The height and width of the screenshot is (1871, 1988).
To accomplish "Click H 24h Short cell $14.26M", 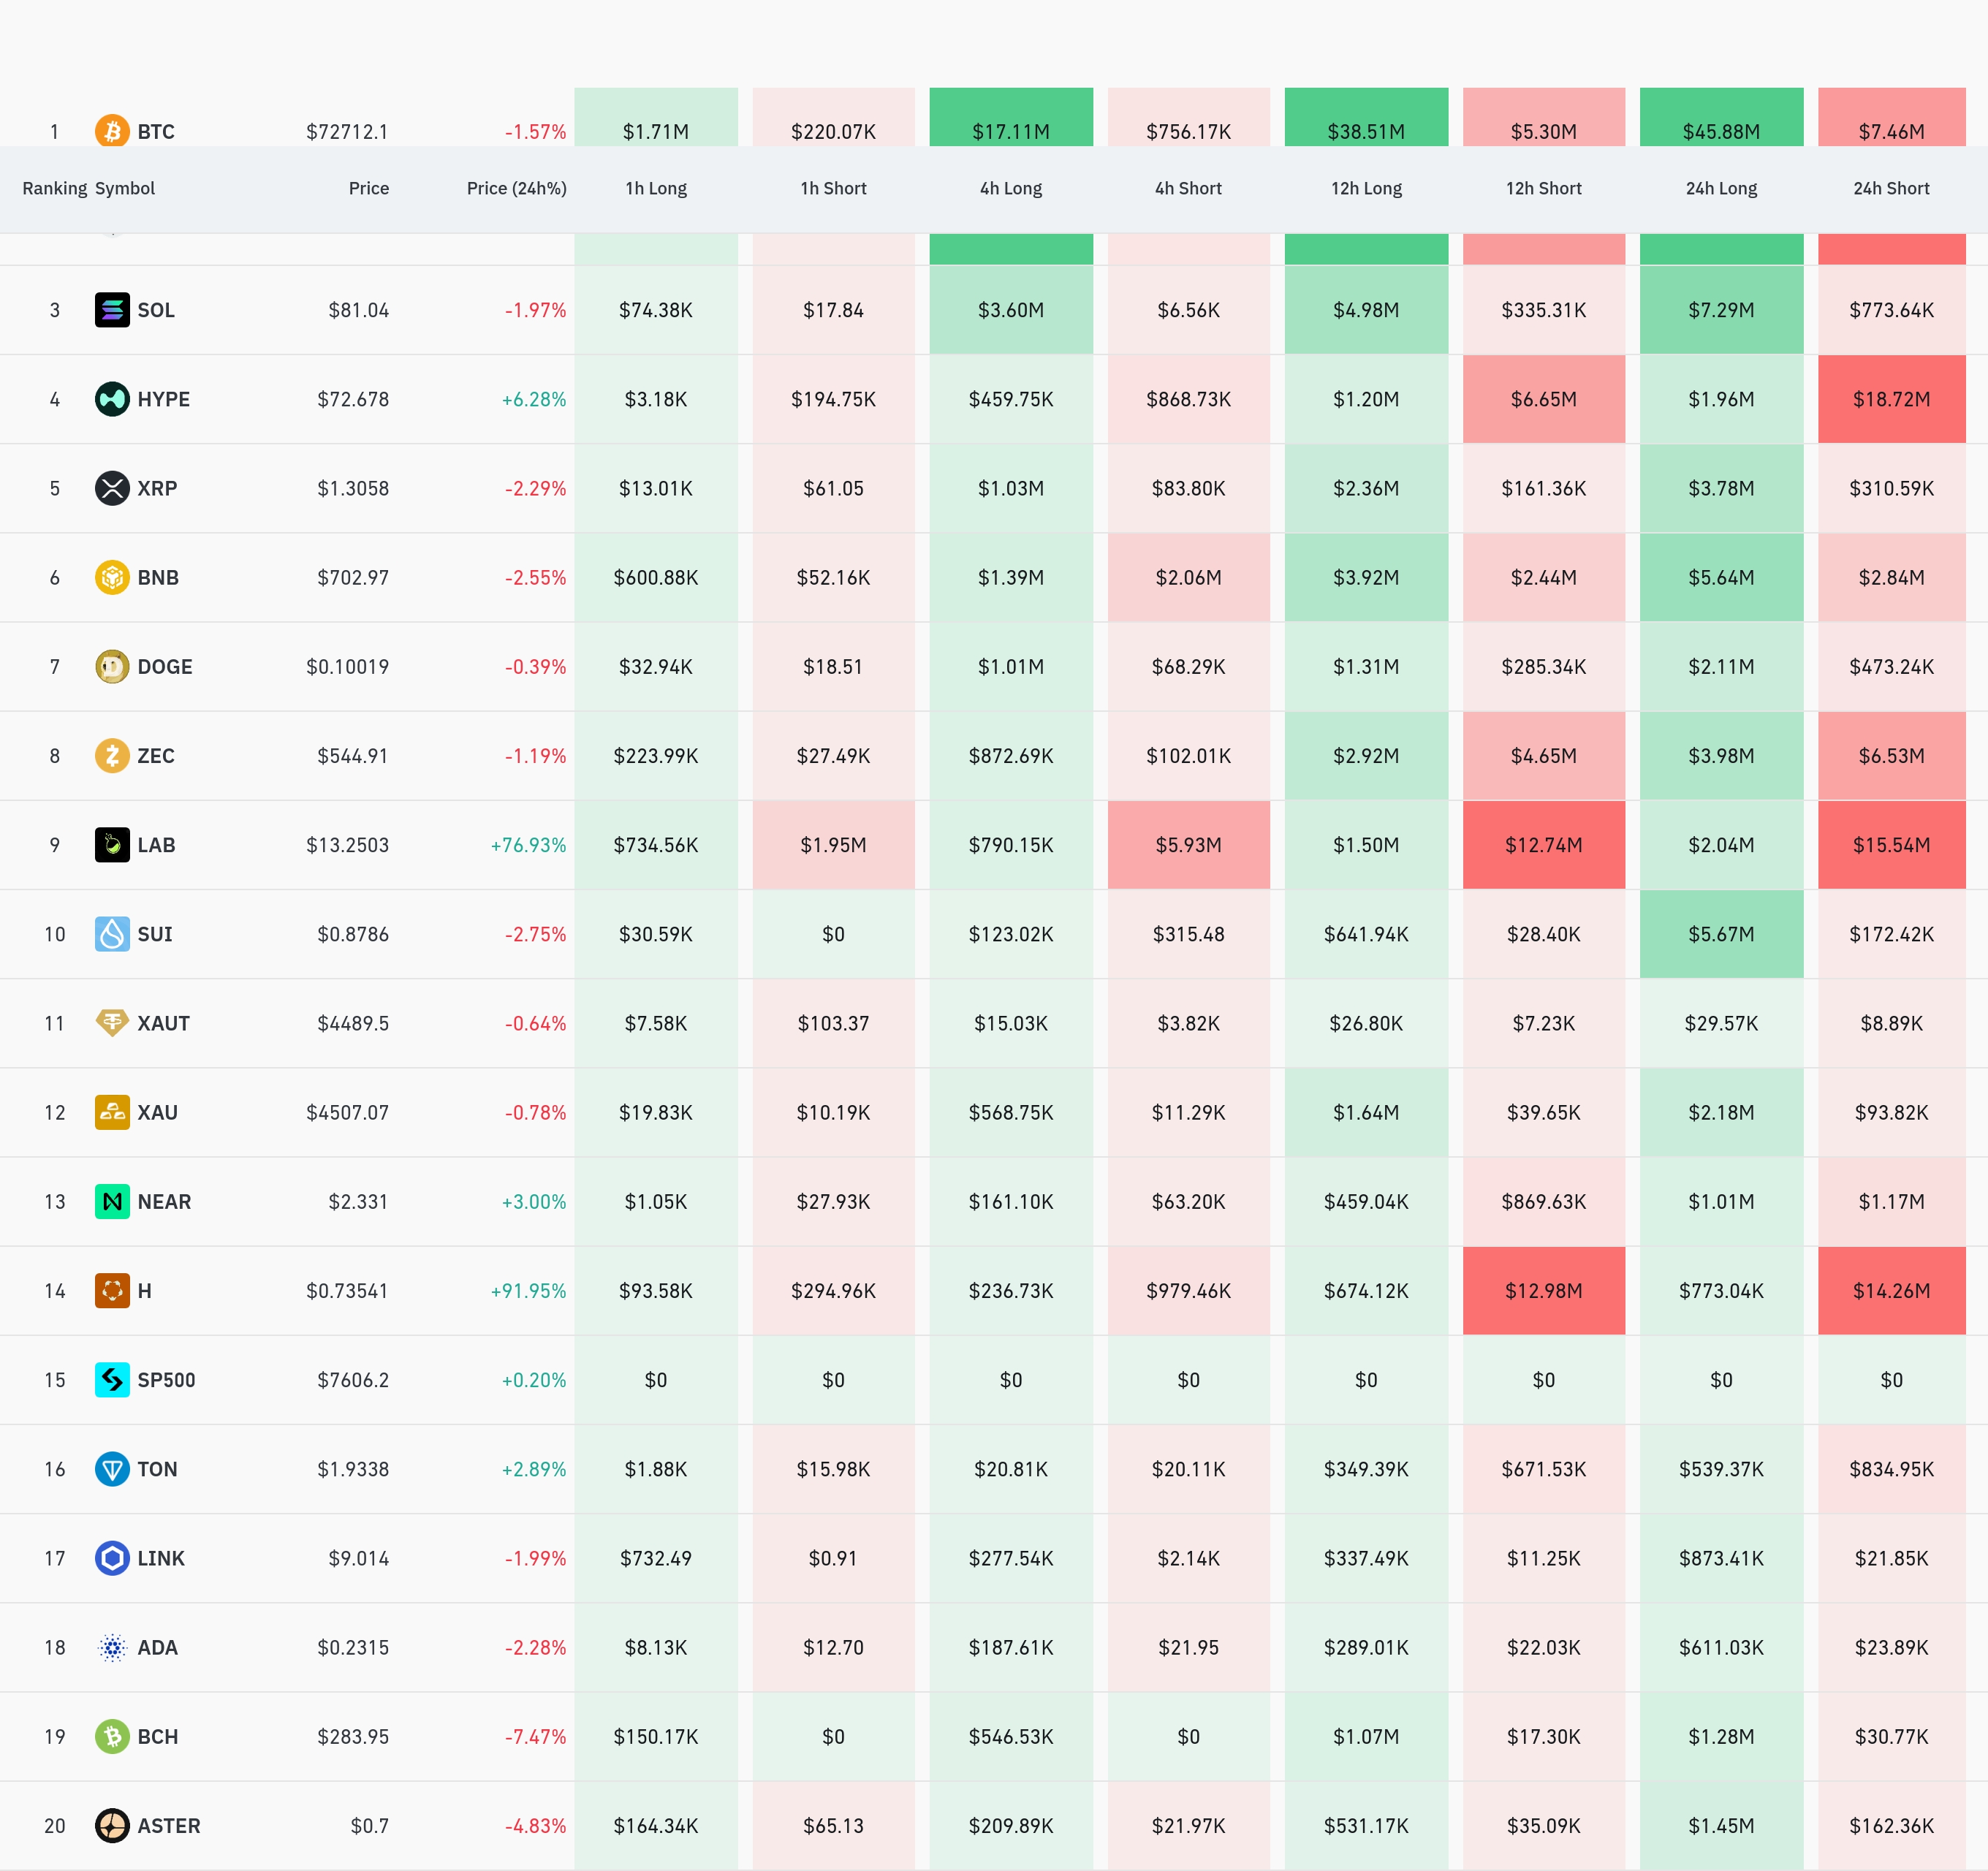I will pyautogui.click(x=1892, y=1290).
